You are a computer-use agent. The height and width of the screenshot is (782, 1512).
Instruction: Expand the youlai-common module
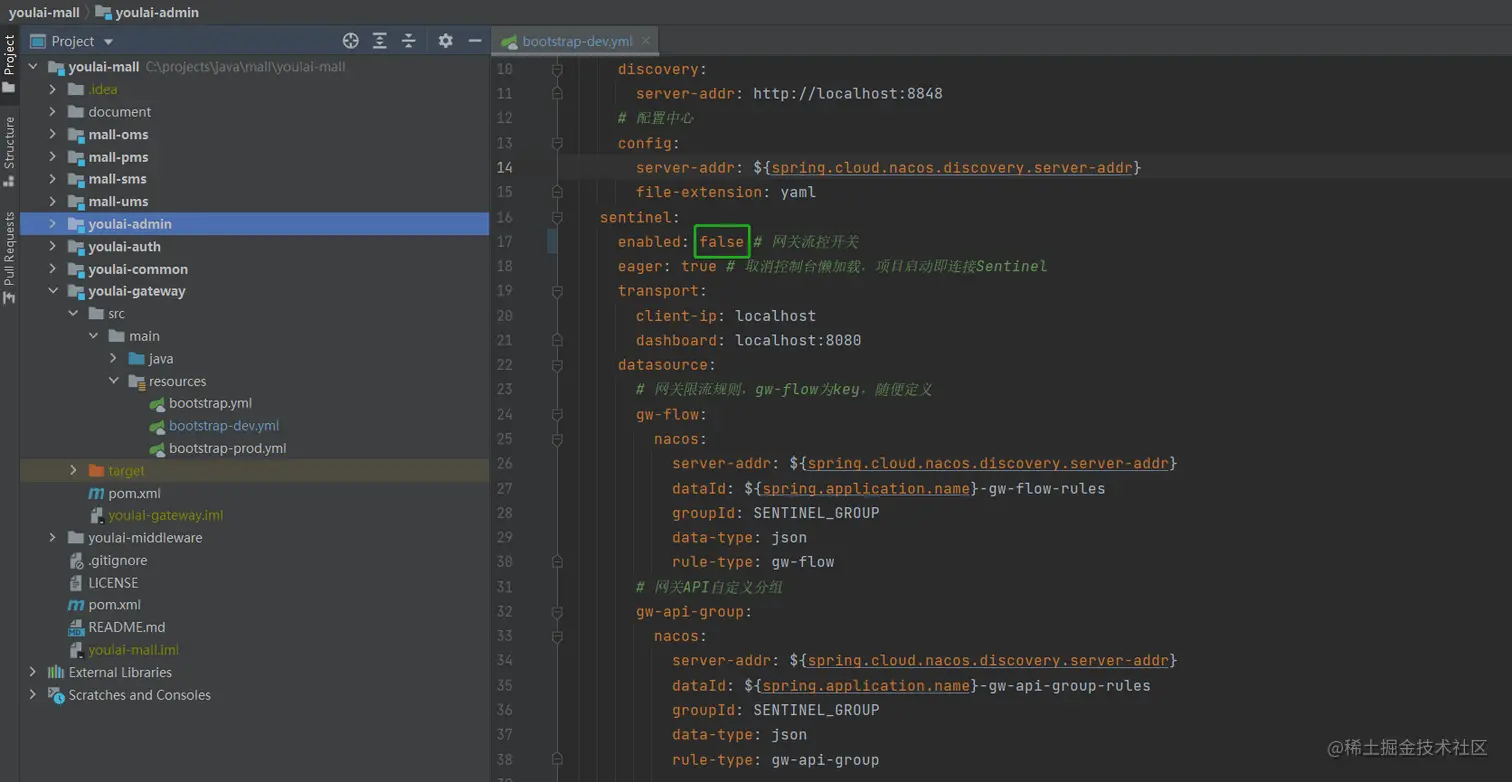coord(53,269)
